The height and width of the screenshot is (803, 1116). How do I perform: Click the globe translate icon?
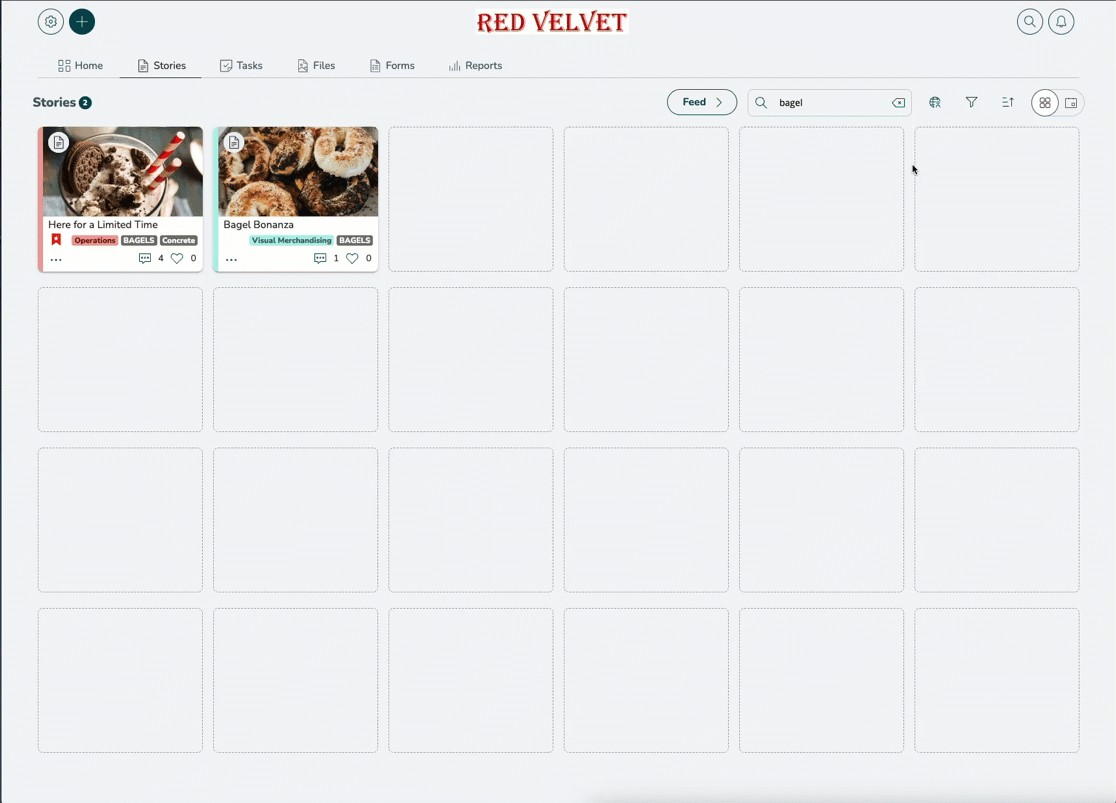[x=935, y=103]
